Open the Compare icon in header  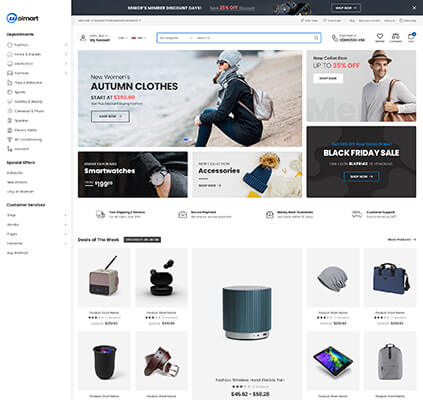coord(395,36)
